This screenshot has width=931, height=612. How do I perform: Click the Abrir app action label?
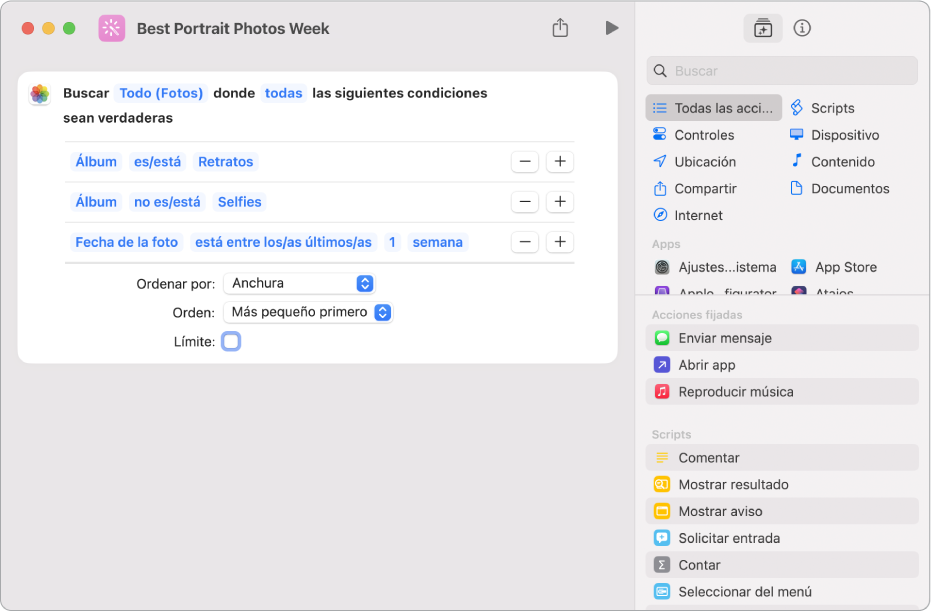tap(707, 365)
